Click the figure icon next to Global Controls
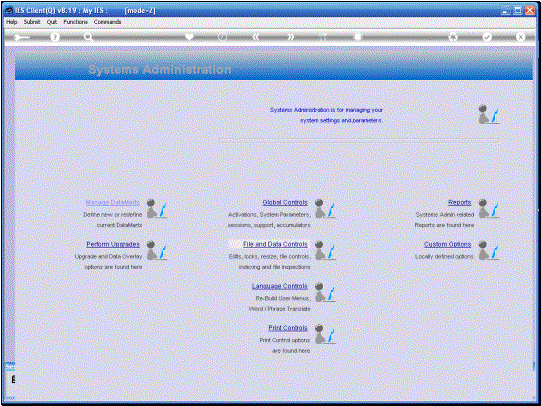 click(x=325, y=208)
